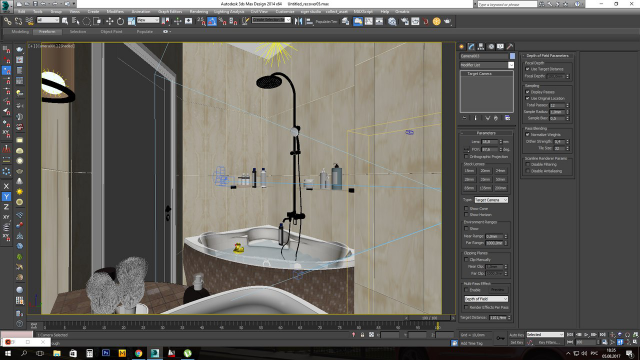Image resolution: width=640 pixels, height=360 pixels.
Task: Click the Auto Key button
Action: point(516,335)
